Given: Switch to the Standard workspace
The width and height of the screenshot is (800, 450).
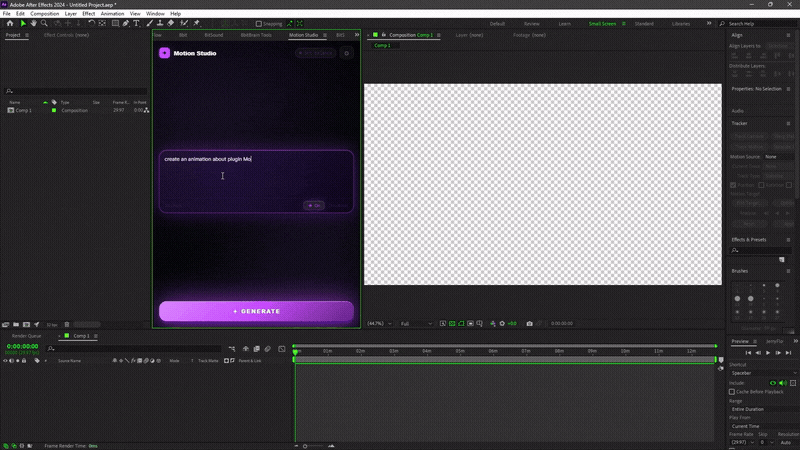Looking at the screenshot, I should [x=644, y=23].
